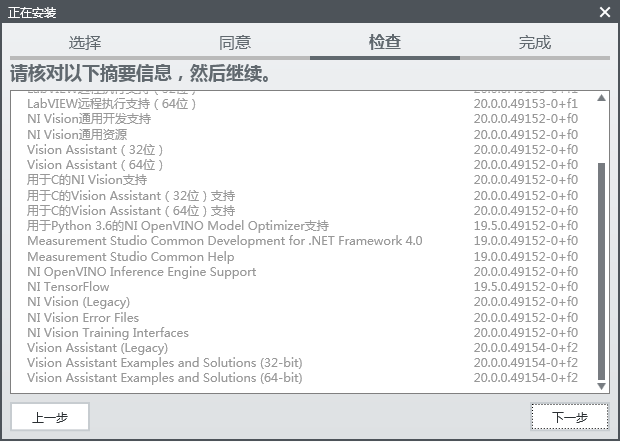This screenshot has height=442, width=620.
Task: Select NI Vision通用开发支持 entry
Action: coord(89,119)
